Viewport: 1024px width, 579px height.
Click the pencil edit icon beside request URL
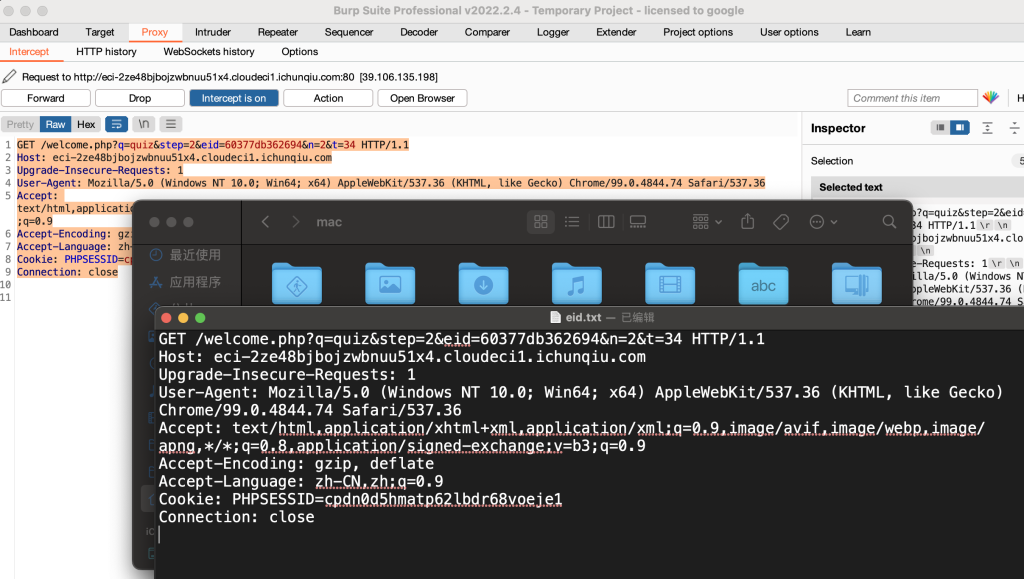point(9,76)
